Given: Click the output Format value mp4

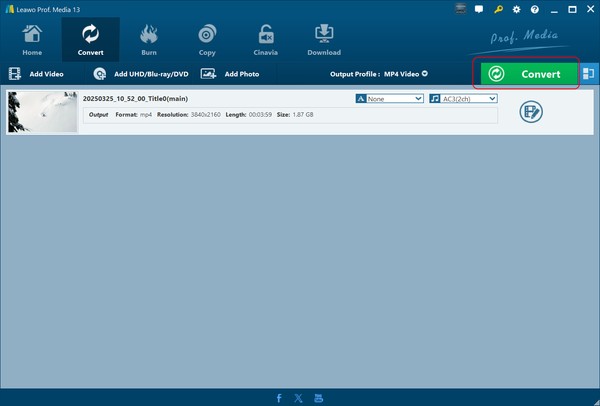Looking at the screenshot, I should pyautogui.click(x=146, y=114).
